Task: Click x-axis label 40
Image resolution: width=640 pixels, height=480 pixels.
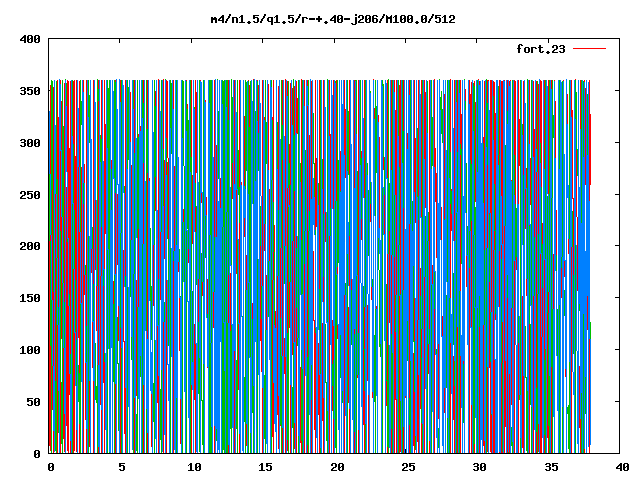Action: tap(622, 467)
